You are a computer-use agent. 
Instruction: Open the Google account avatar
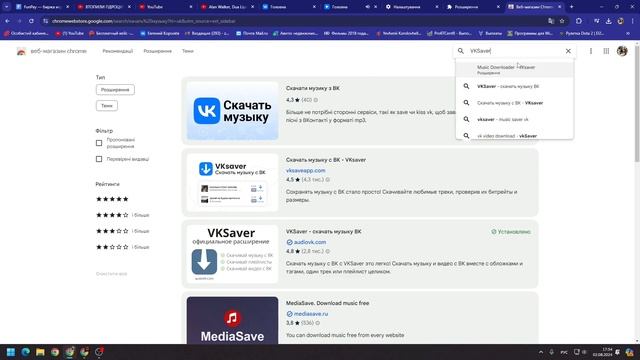[622, 51]
